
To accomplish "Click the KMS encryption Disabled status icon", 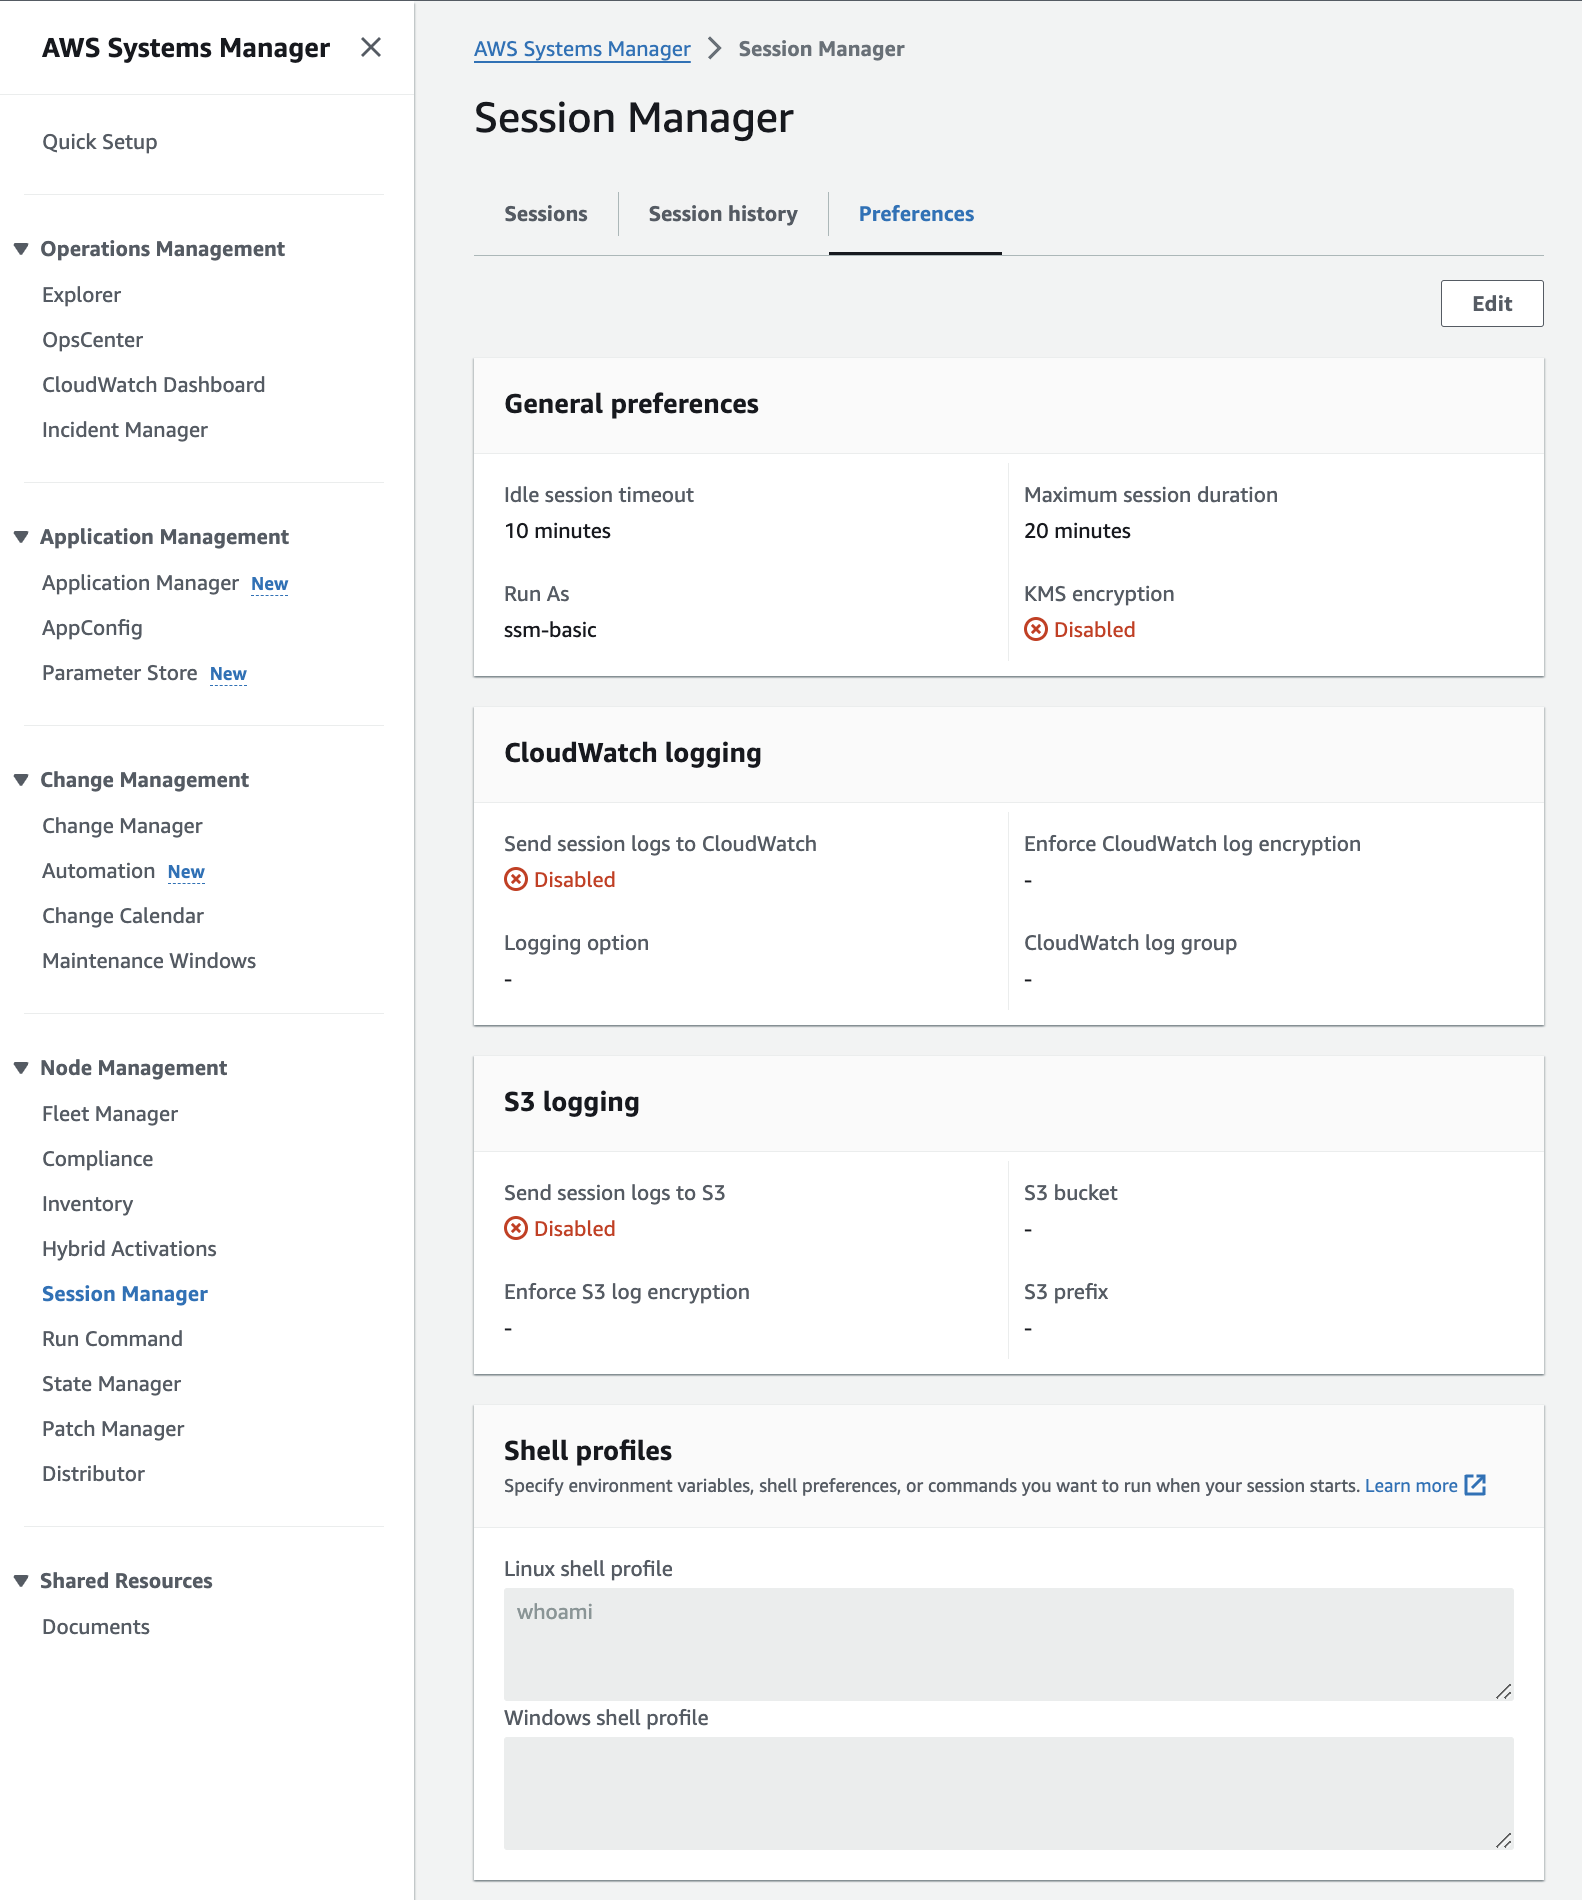I will click(x=1036, y=629).
